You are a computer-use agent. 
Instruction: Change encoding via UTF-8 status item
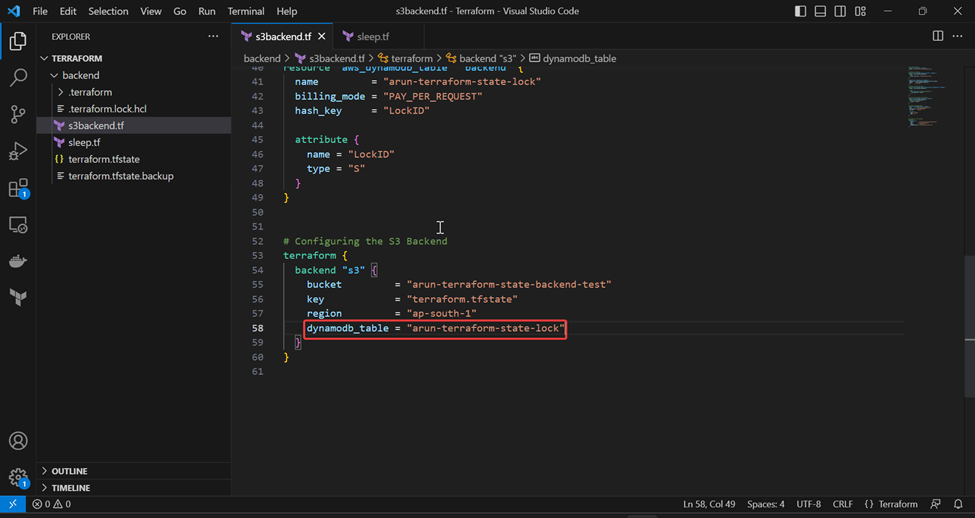click(809, 504)
